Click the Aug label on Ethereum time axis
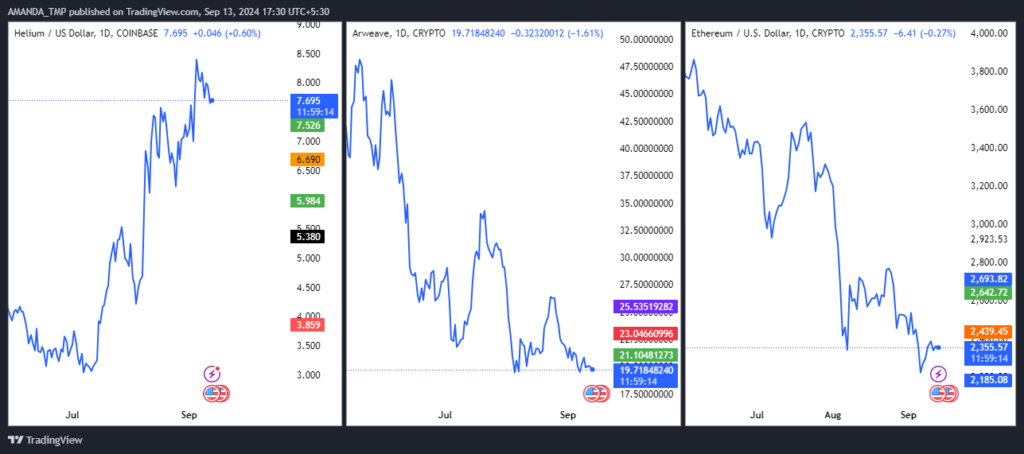The width and height of the screenshot is (1024, 454). coord(832,415)
